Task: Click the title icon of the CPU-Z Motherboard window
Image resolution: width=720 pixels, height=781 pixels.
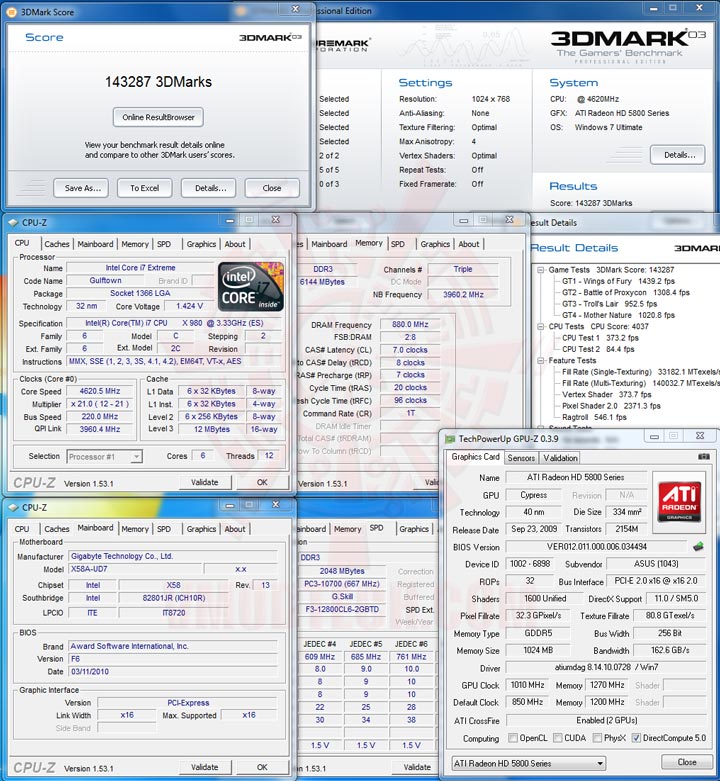Action: [13, 508]
